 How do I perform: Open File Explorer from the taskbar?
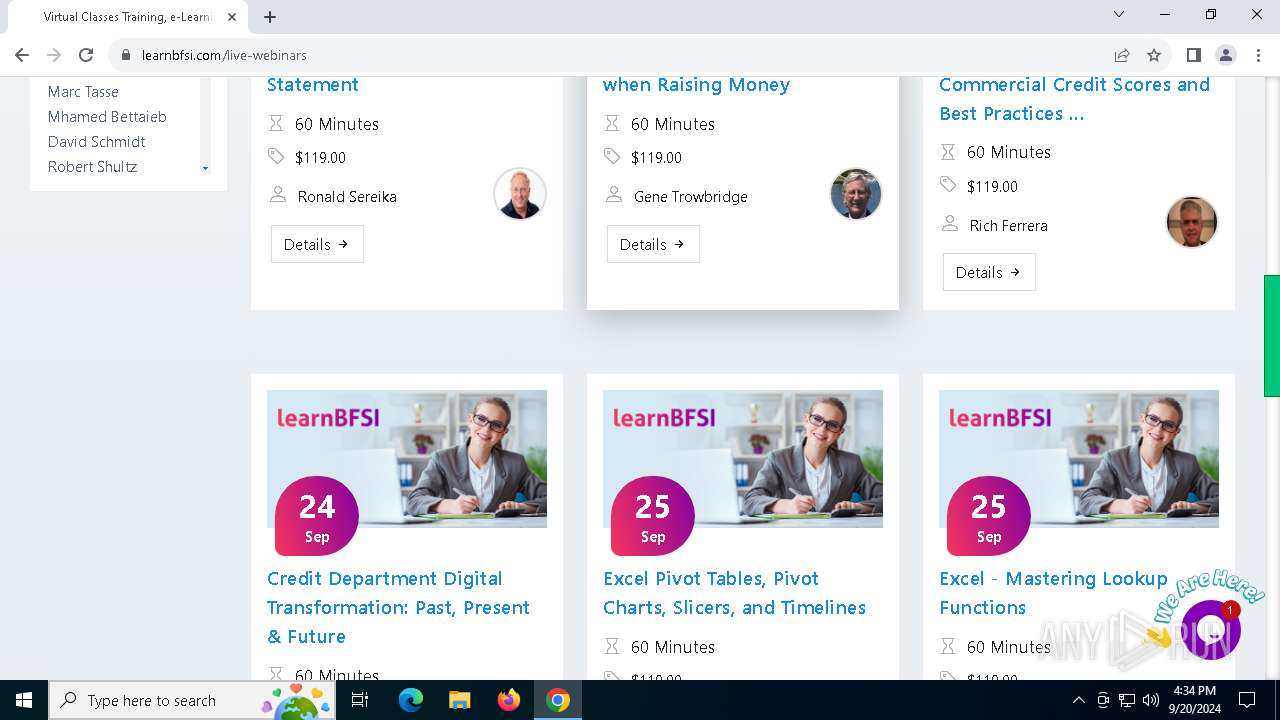coord(460,700)
